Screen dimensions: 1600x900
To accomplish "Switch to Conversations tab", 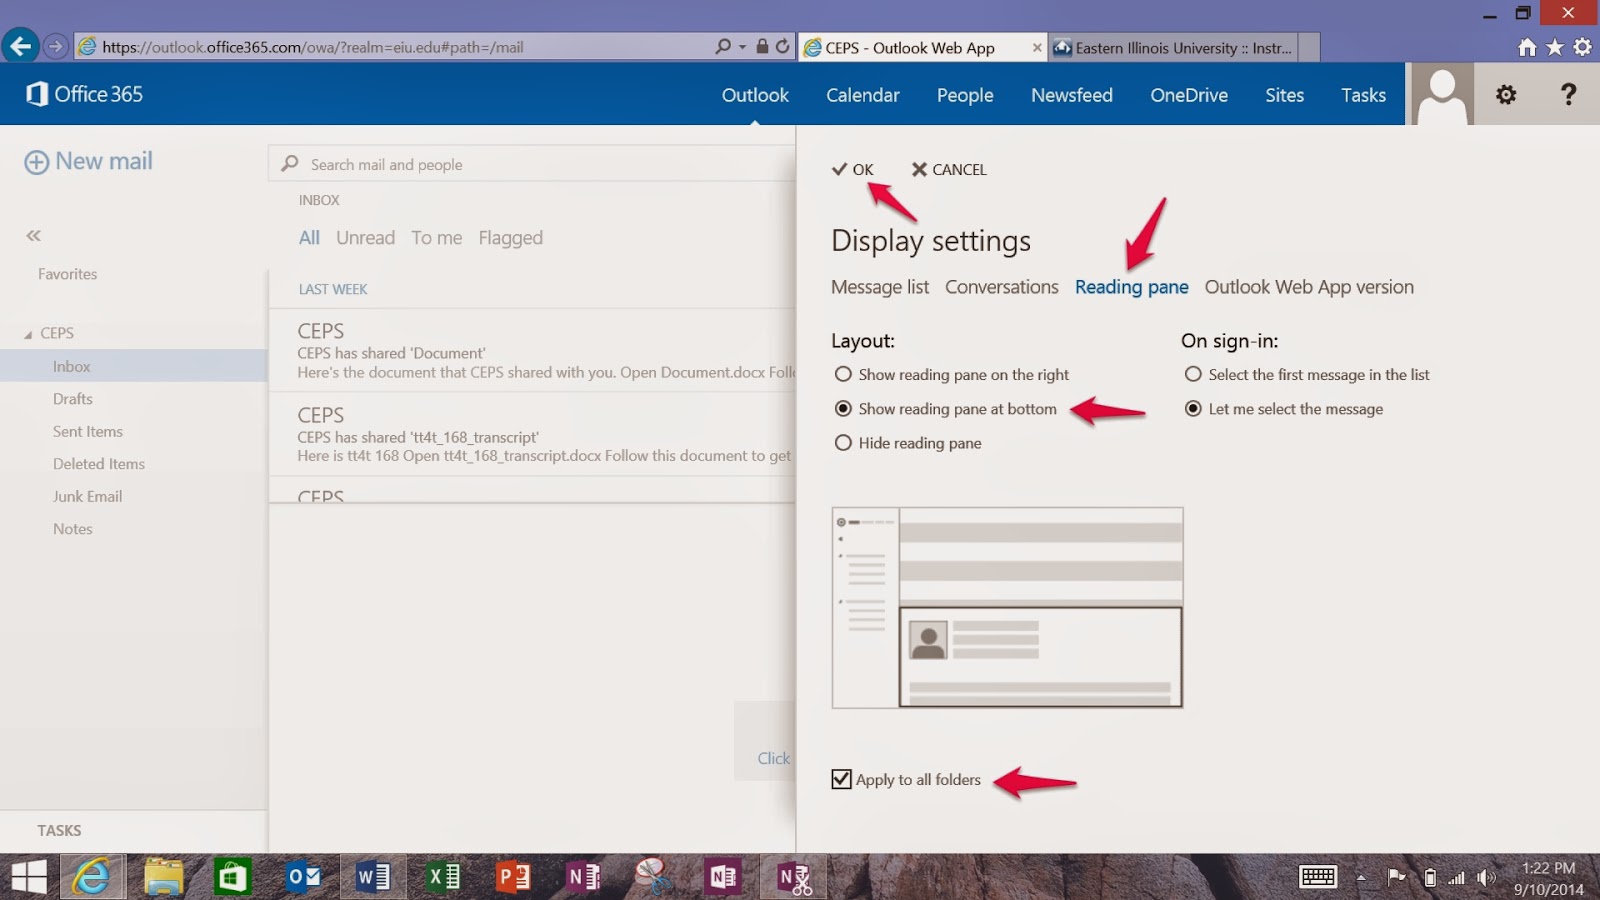I will (x=1001, y=287).
